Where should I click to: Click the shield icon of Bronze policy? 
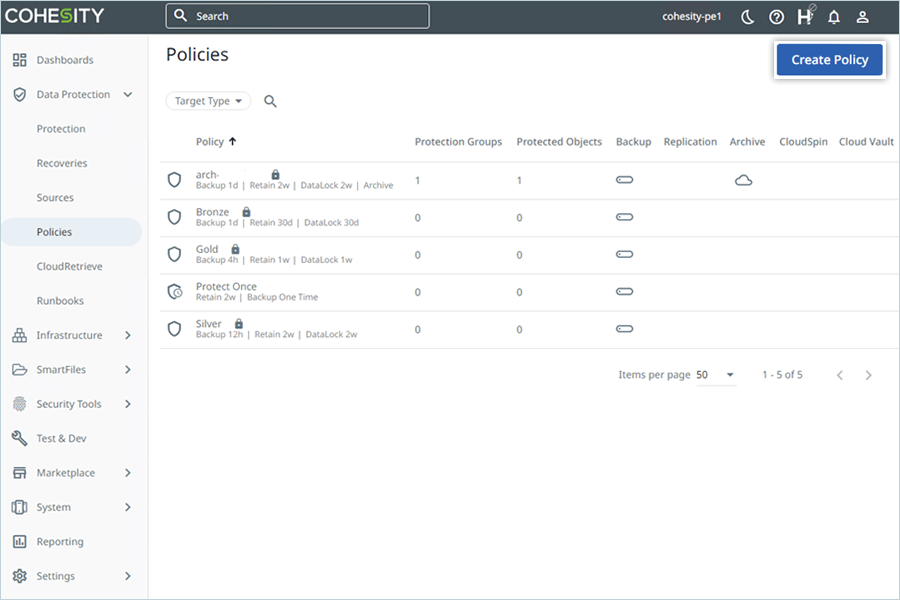point(174,217)
